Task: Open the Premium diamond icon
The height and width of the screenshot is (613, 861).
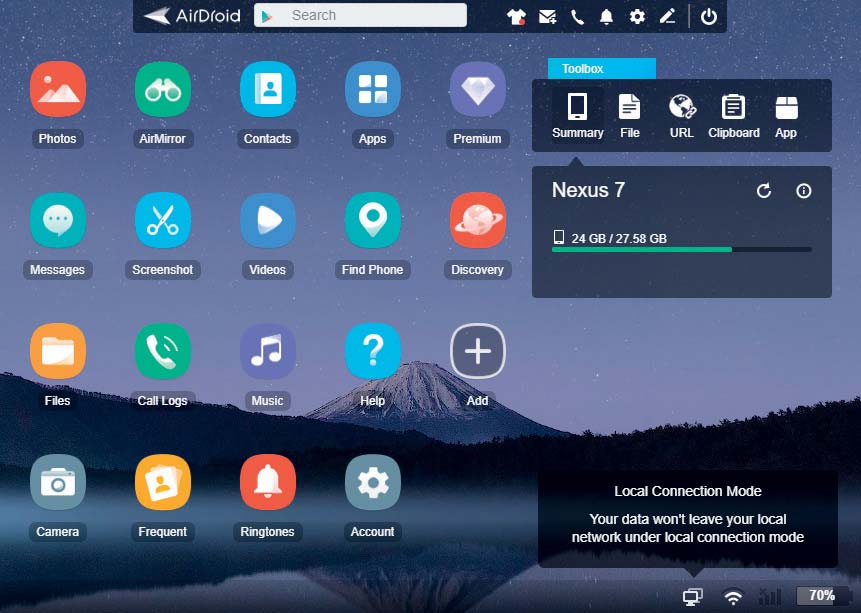Action: click(478, 90)
